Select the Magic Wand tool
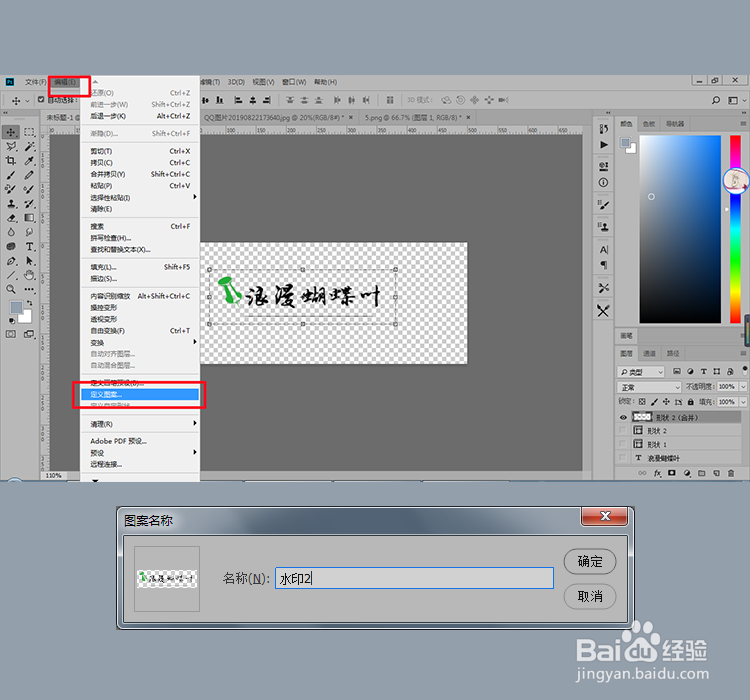Viewport: 750px width, 700px height. point(29,146)
